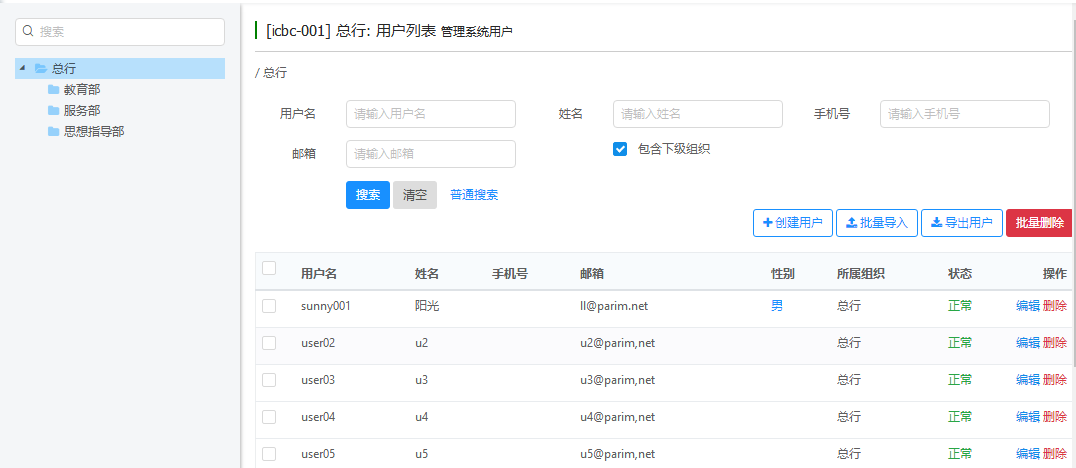Select 服务部 in the organization tree

click(x=82, y=110)
